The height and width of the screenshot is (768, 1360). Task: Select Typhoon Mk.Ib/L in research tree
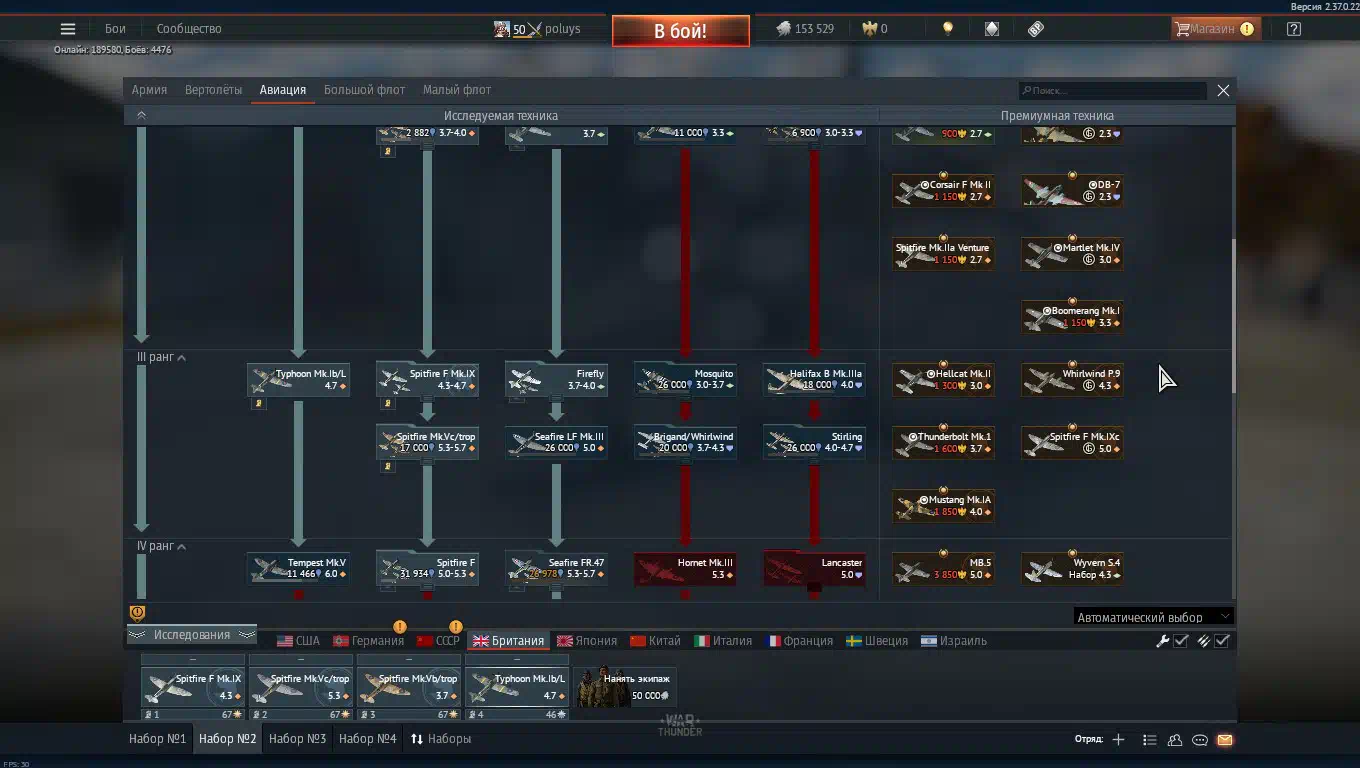click(x=298, y=380)
